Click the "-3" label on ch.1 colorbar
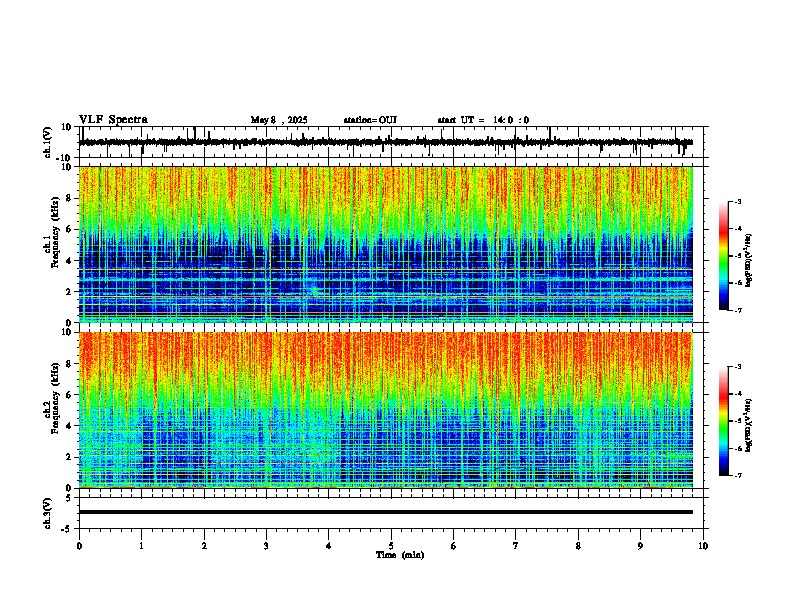Viewport: 792px width, 612px height. pos(737,202)
